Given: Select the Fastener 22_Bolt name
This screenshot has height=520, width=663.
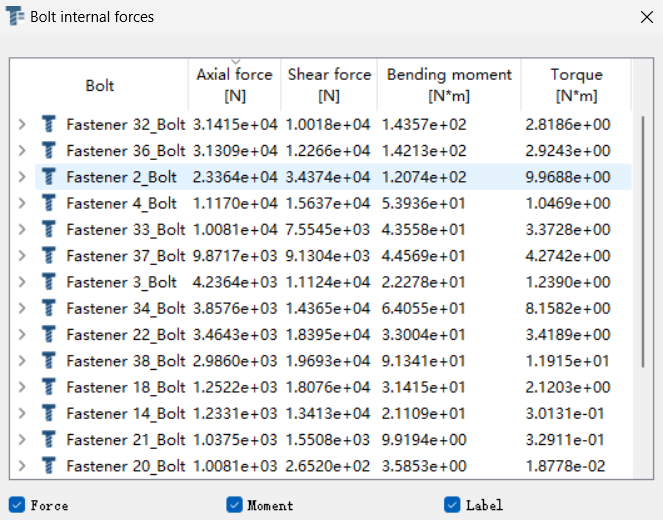Looking at the screenshot, I should tap(126, 334).
